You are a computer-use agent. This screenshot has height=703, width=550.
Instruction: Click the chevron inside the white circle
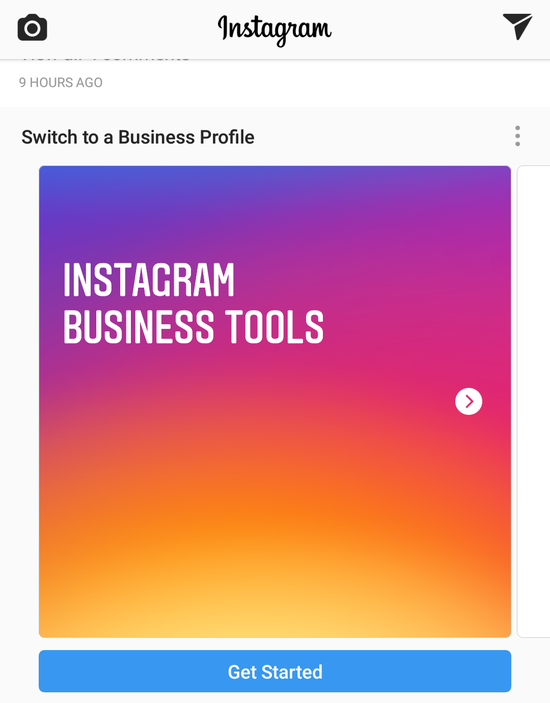469,401
